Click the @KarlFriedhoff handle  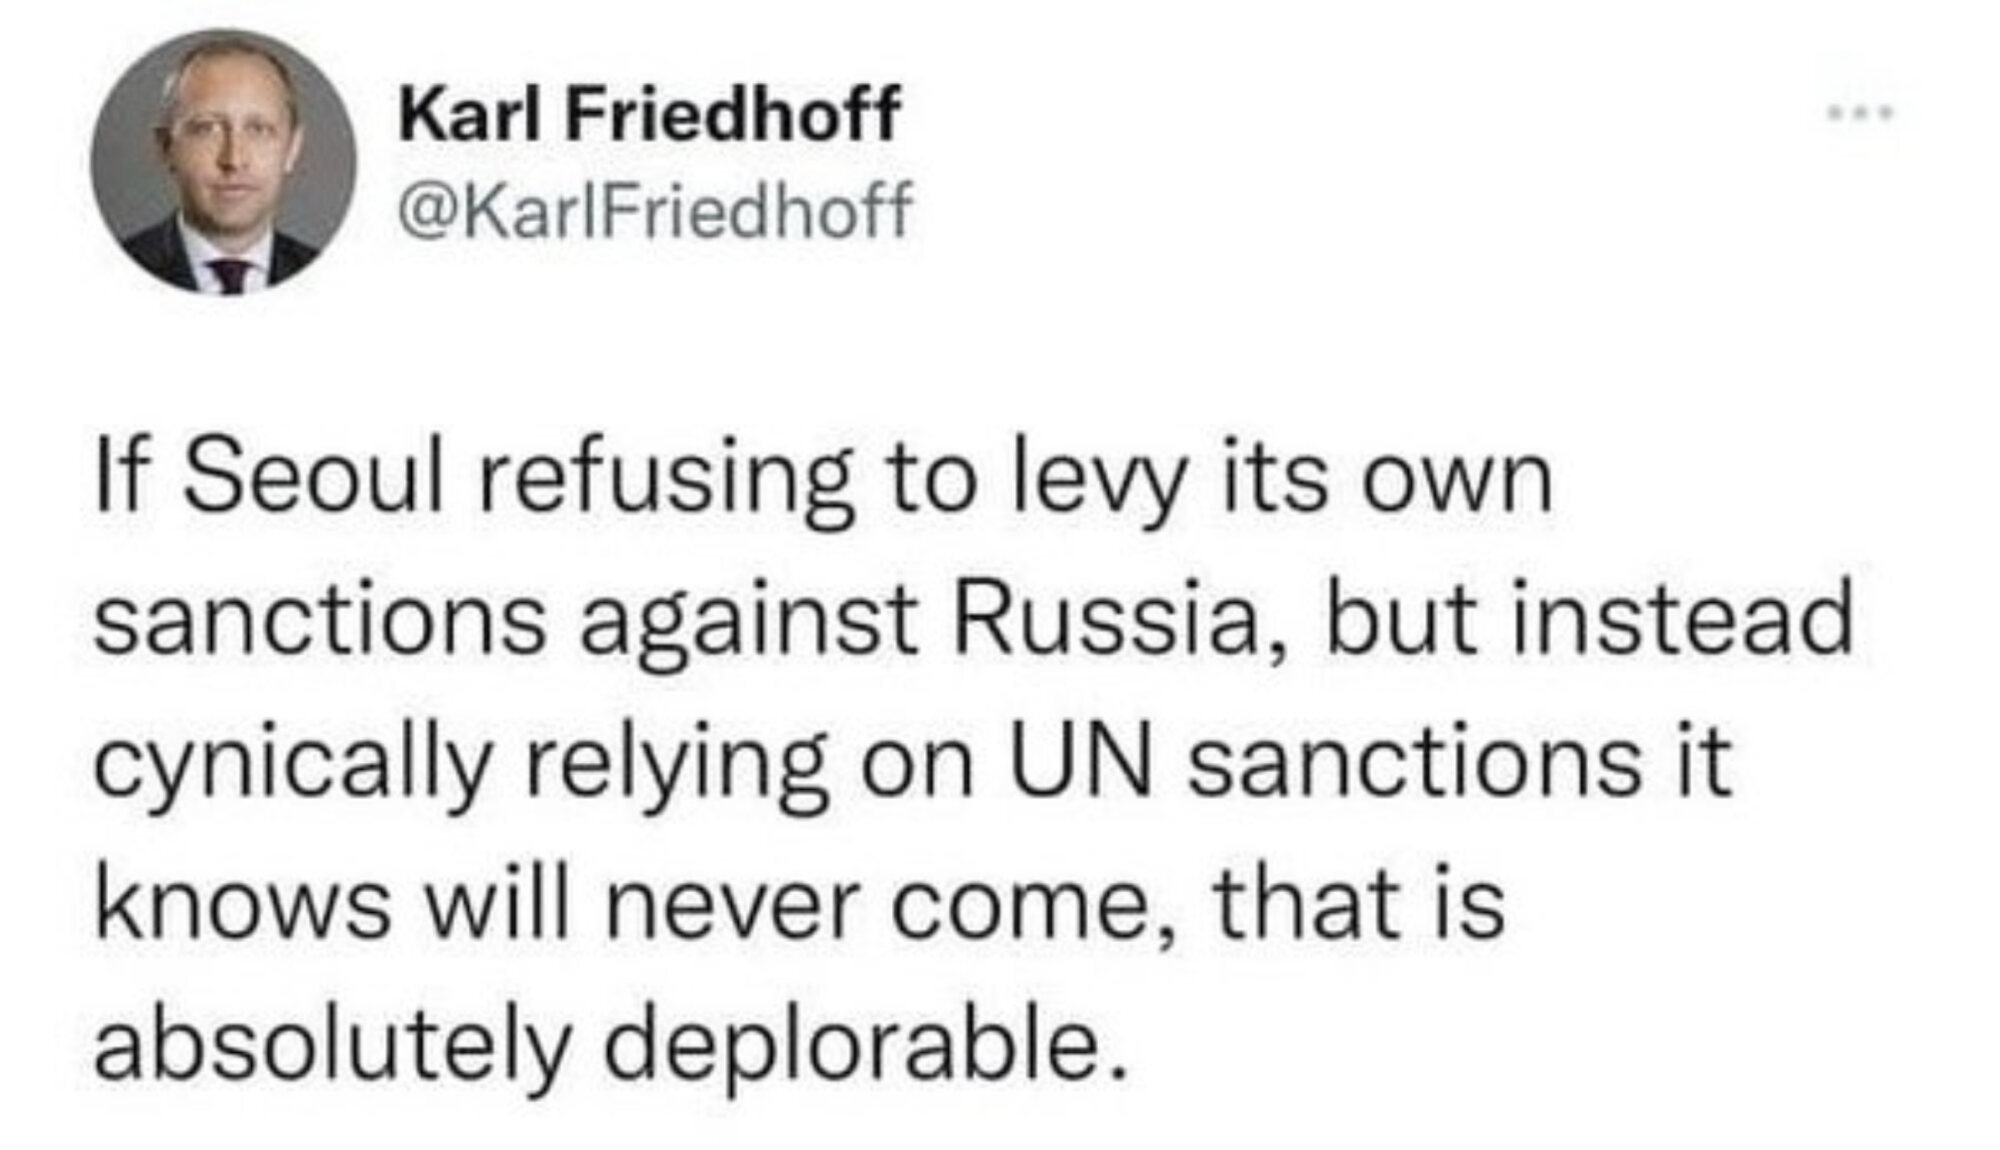[x=655, y=209]
